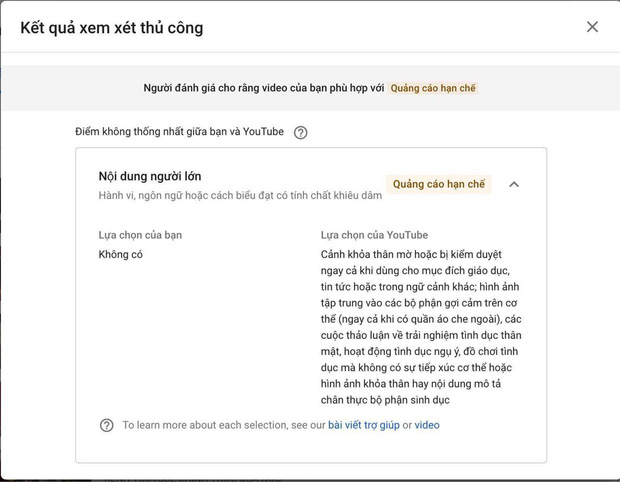This screenshot has height=482, width=620.
Task: Click the subtitle starting with Hành vi, ngôn ngữ
Action: point(240,196)
